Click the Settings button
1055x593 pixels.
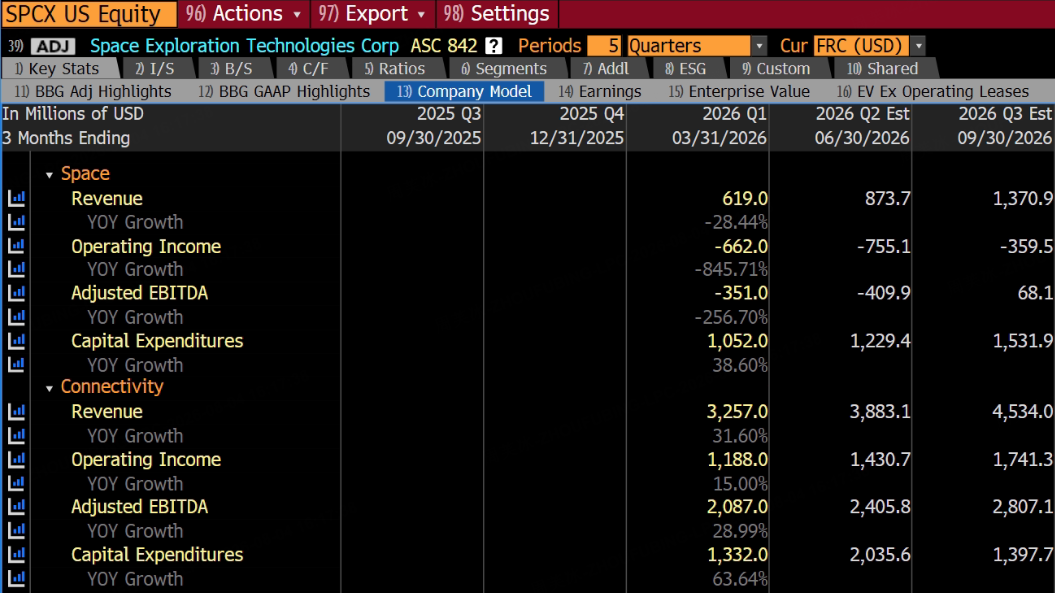497,13
